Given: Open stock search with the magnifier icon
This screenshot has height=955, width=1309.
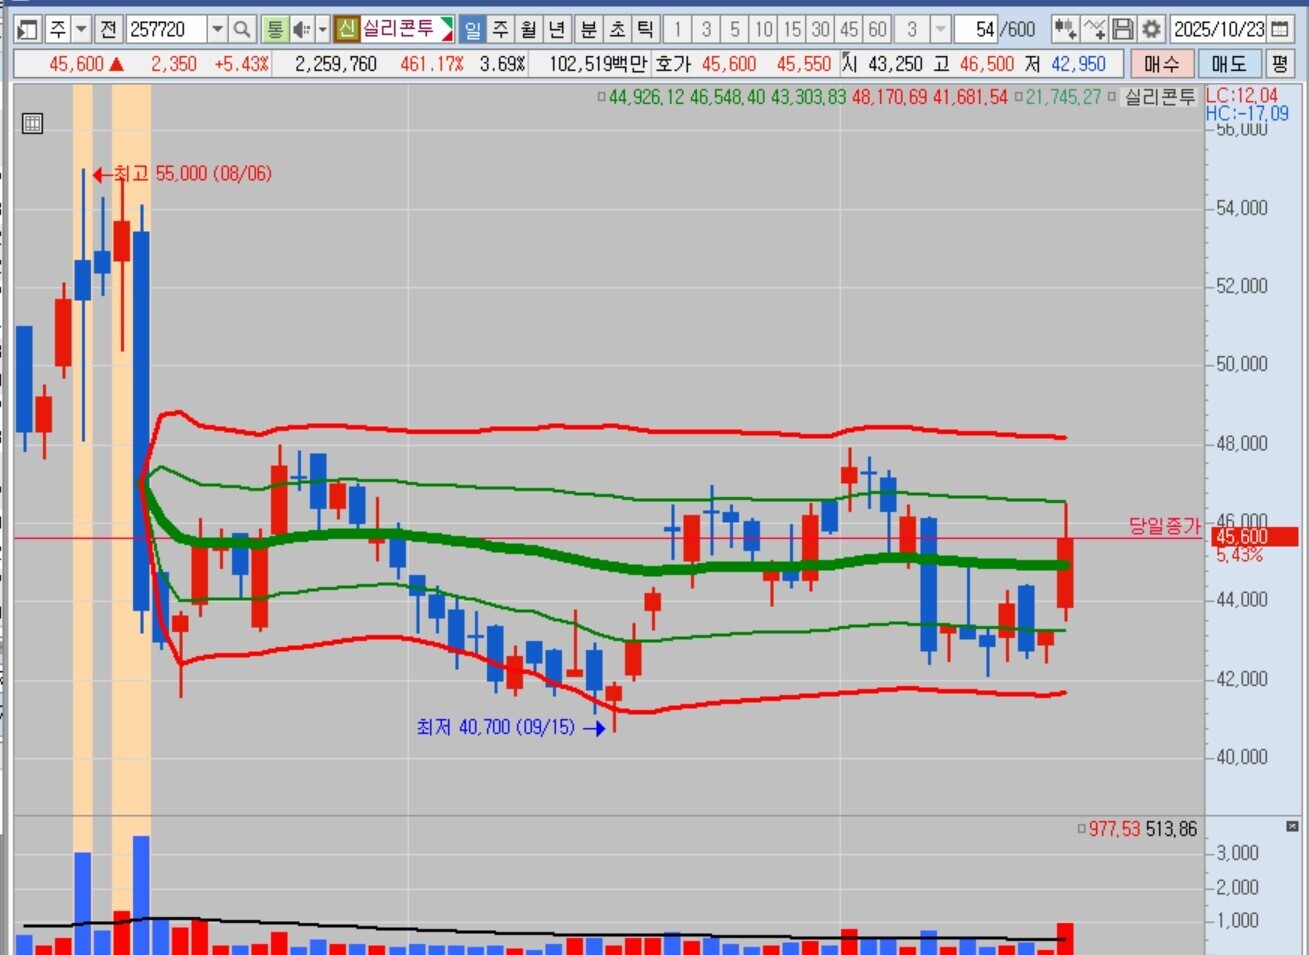Looking at the screenshot, I should click(x=242, y=29).
